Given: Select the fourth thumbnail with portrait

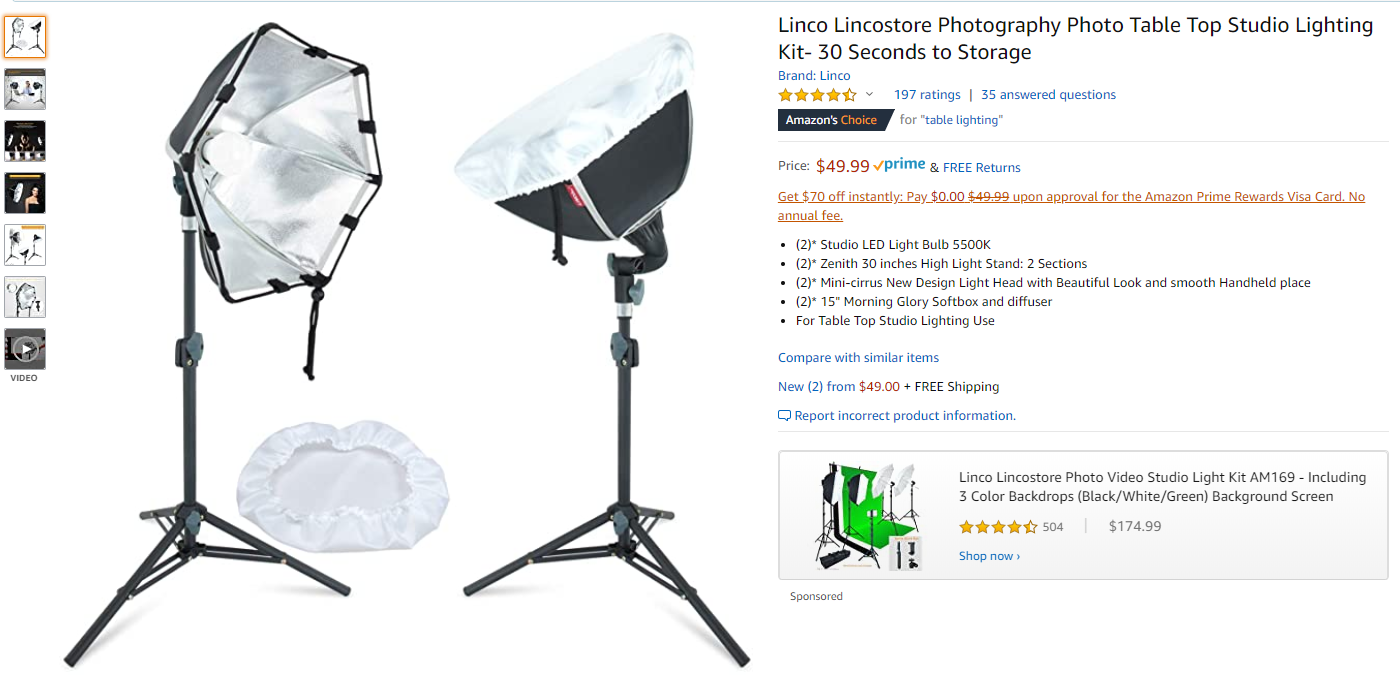Looking at the screenshot, I should tap(25, 193).
